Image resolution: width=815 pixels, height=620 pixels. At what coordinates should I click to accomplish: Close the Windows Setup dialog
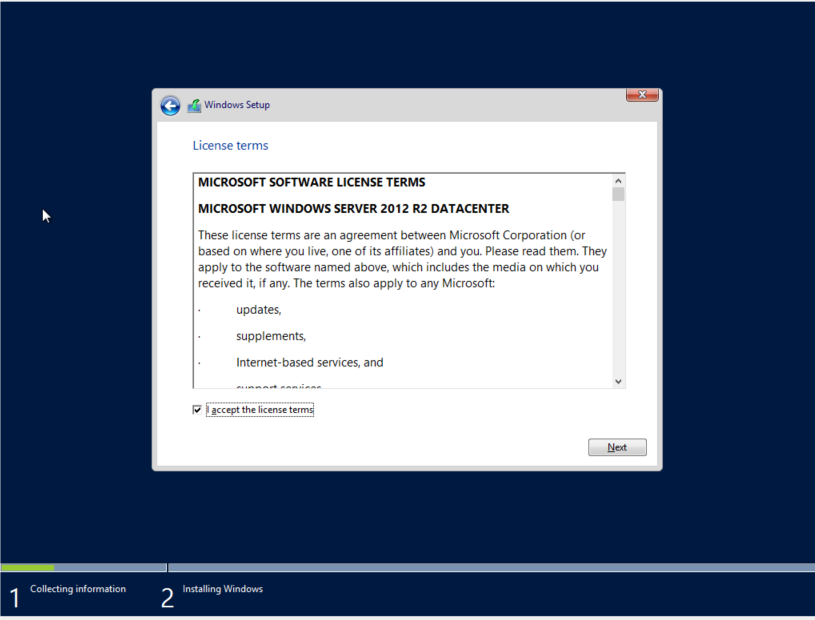(641, 95)
